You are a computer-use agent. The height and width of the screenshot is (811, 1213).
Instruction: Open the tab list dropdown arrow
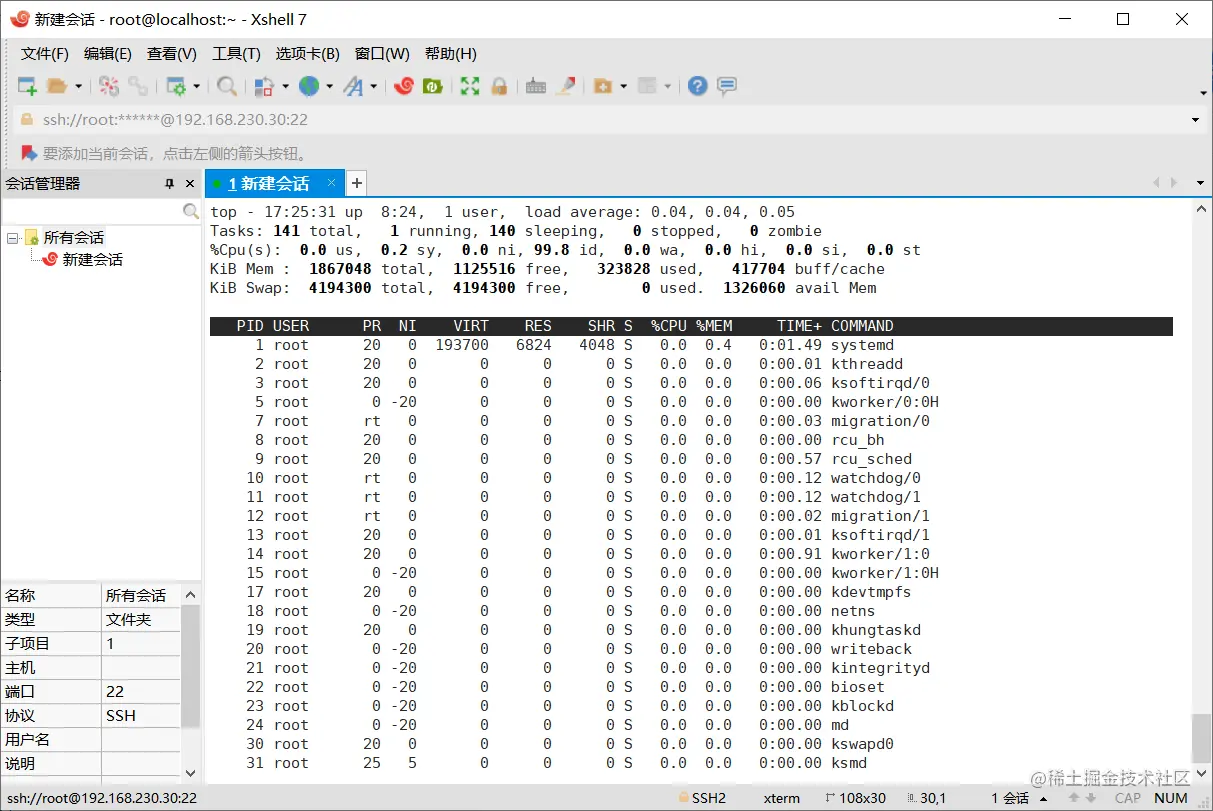tap(1200, 183)
